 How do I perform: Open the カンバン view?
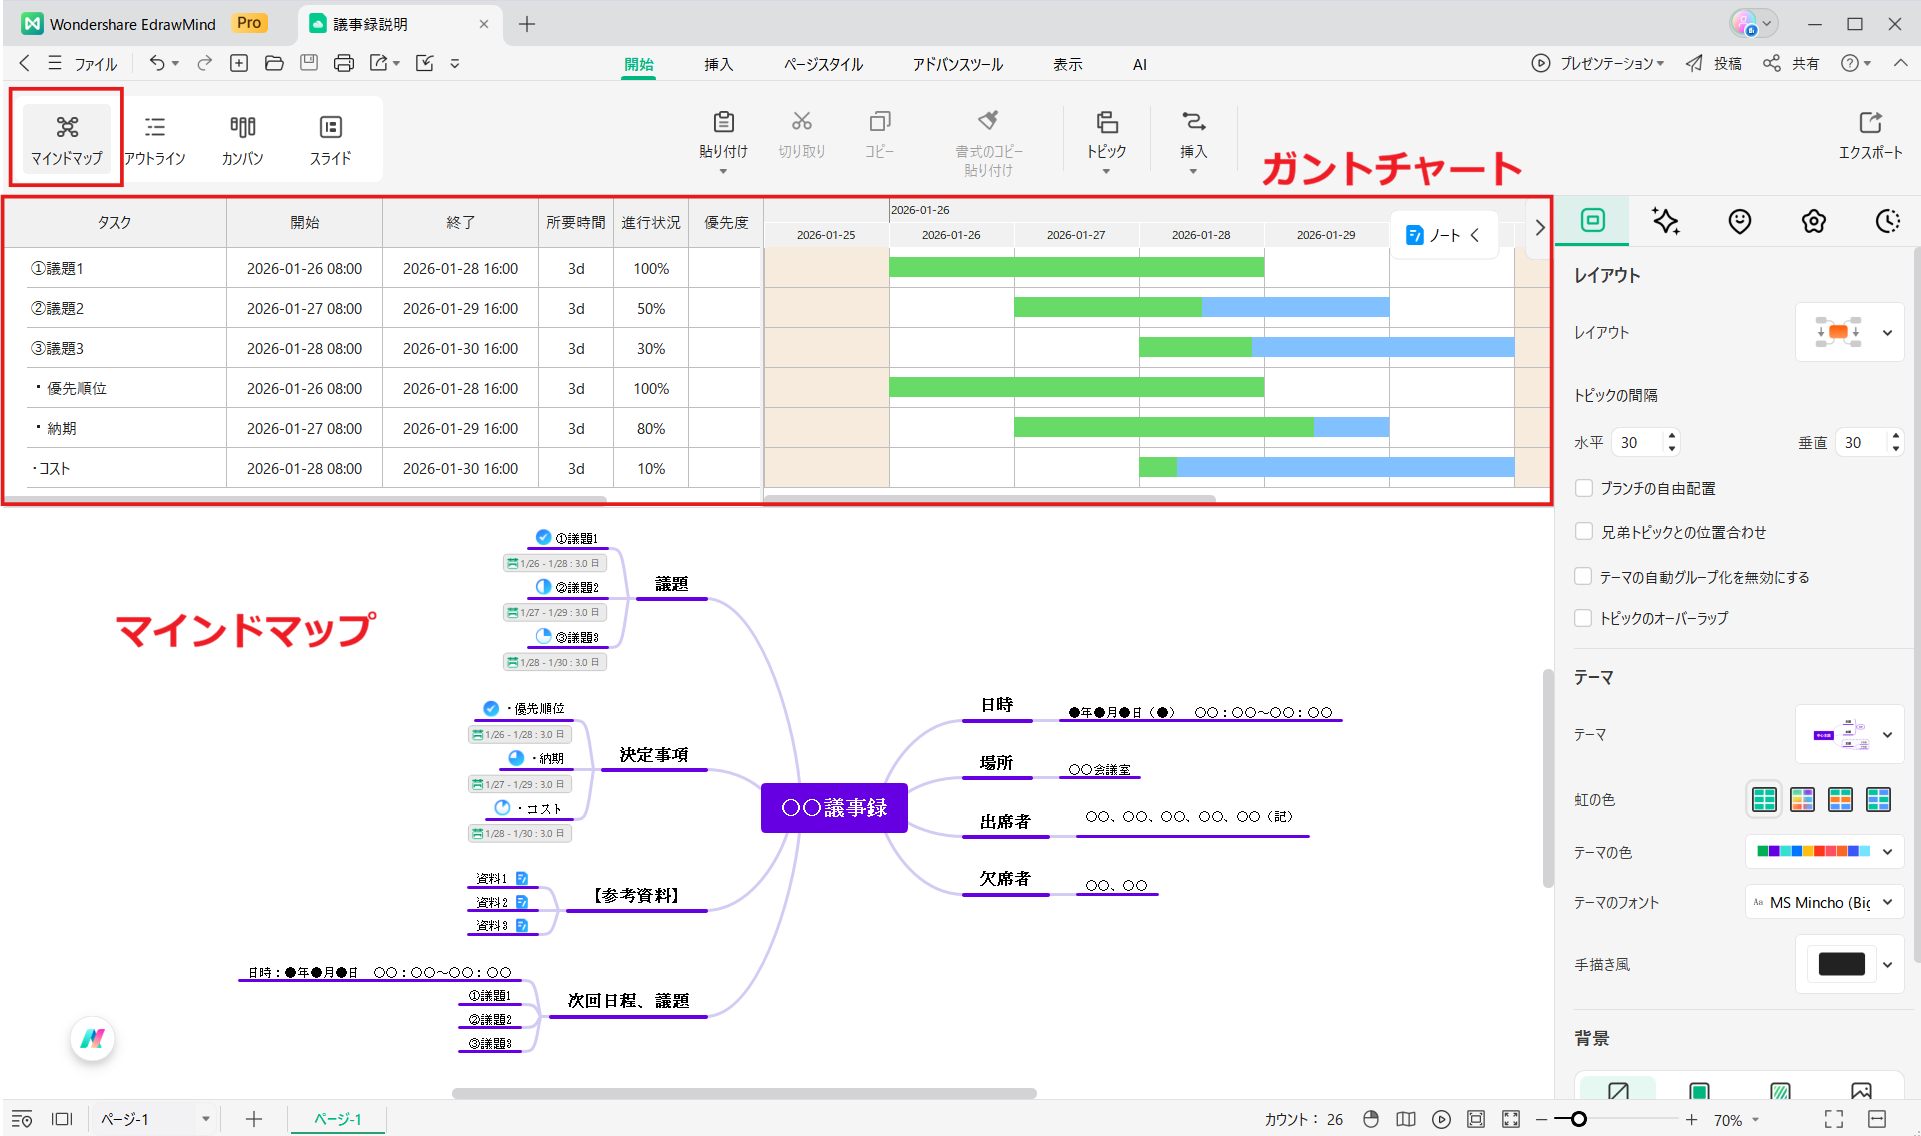click(x=241, y=138)
